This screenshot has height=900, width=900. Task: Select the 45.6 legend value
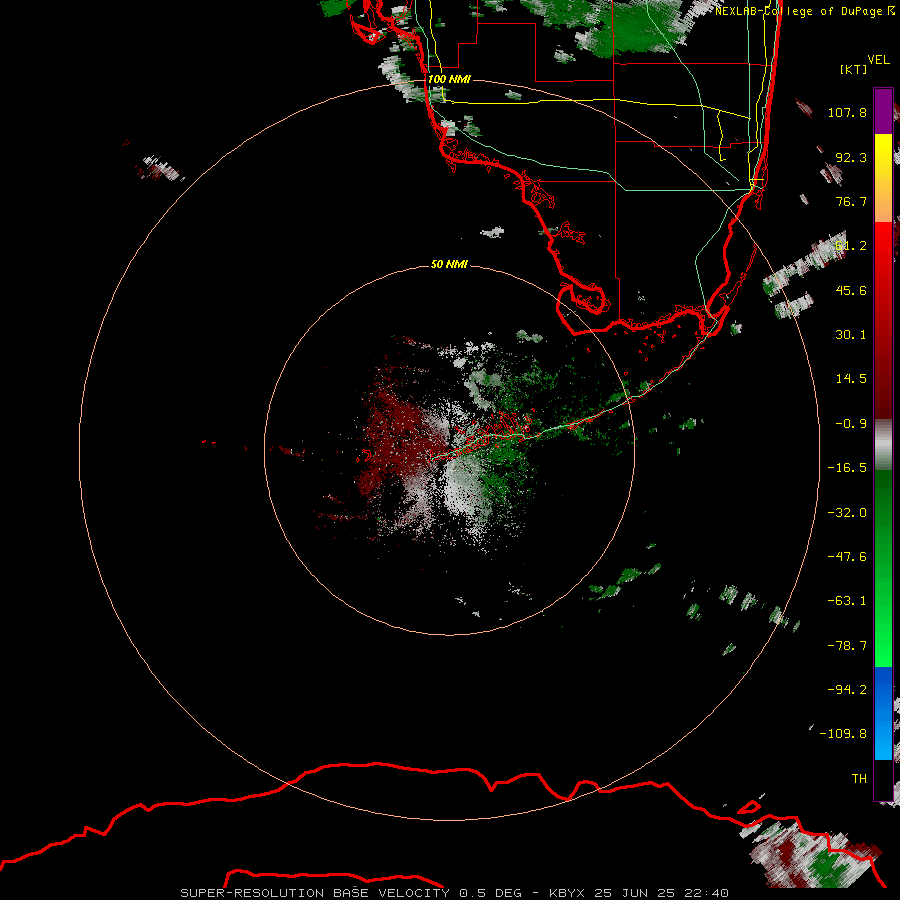click(851, 290)
